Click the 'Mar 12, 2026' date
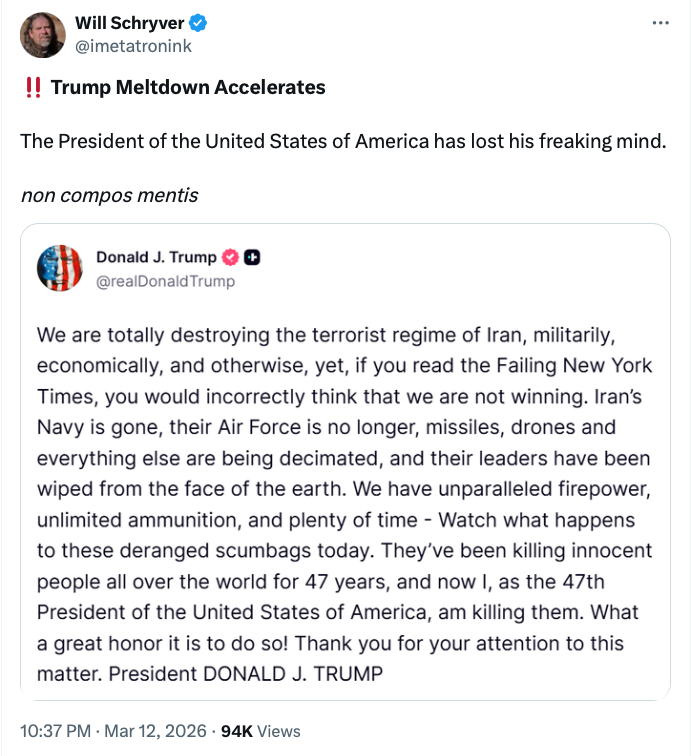 (153, 732)
